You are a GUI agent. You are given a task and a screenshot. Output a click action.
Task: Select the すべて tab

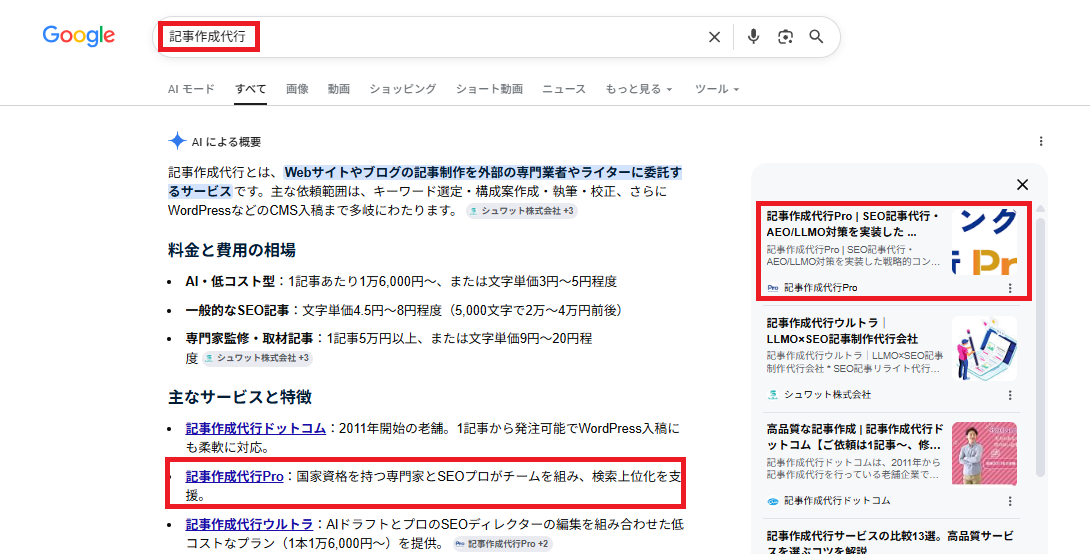pos(250,89)
